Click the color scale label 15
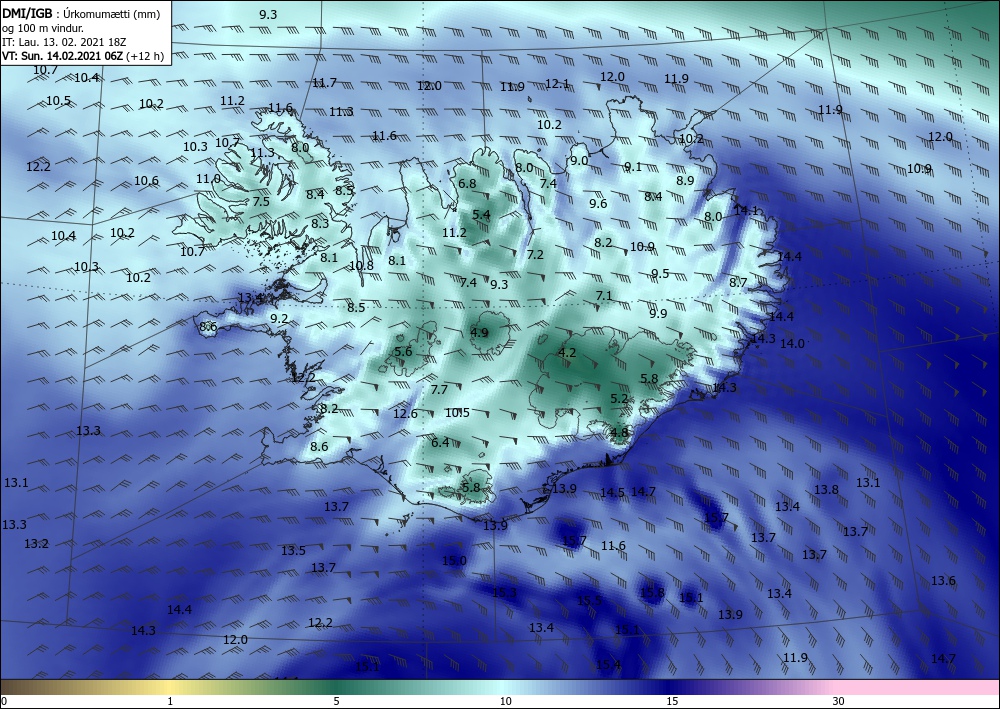The image size is (1000, 709). click(672, 701)
